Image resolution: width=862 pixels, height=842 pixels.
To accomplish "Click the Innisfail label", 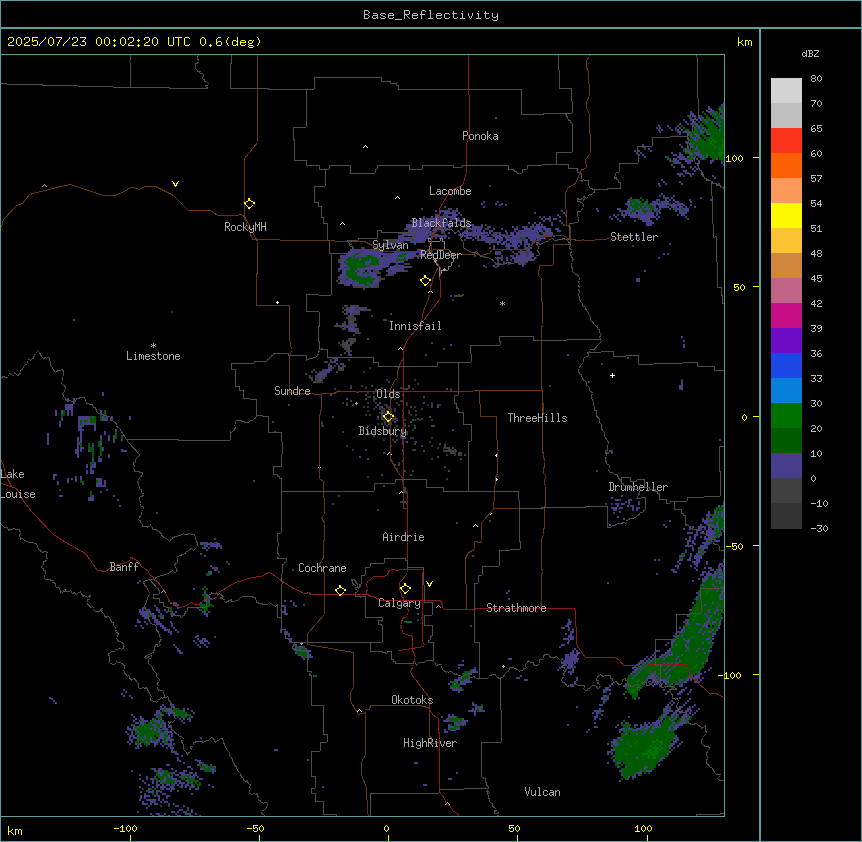I will [415, 326].
